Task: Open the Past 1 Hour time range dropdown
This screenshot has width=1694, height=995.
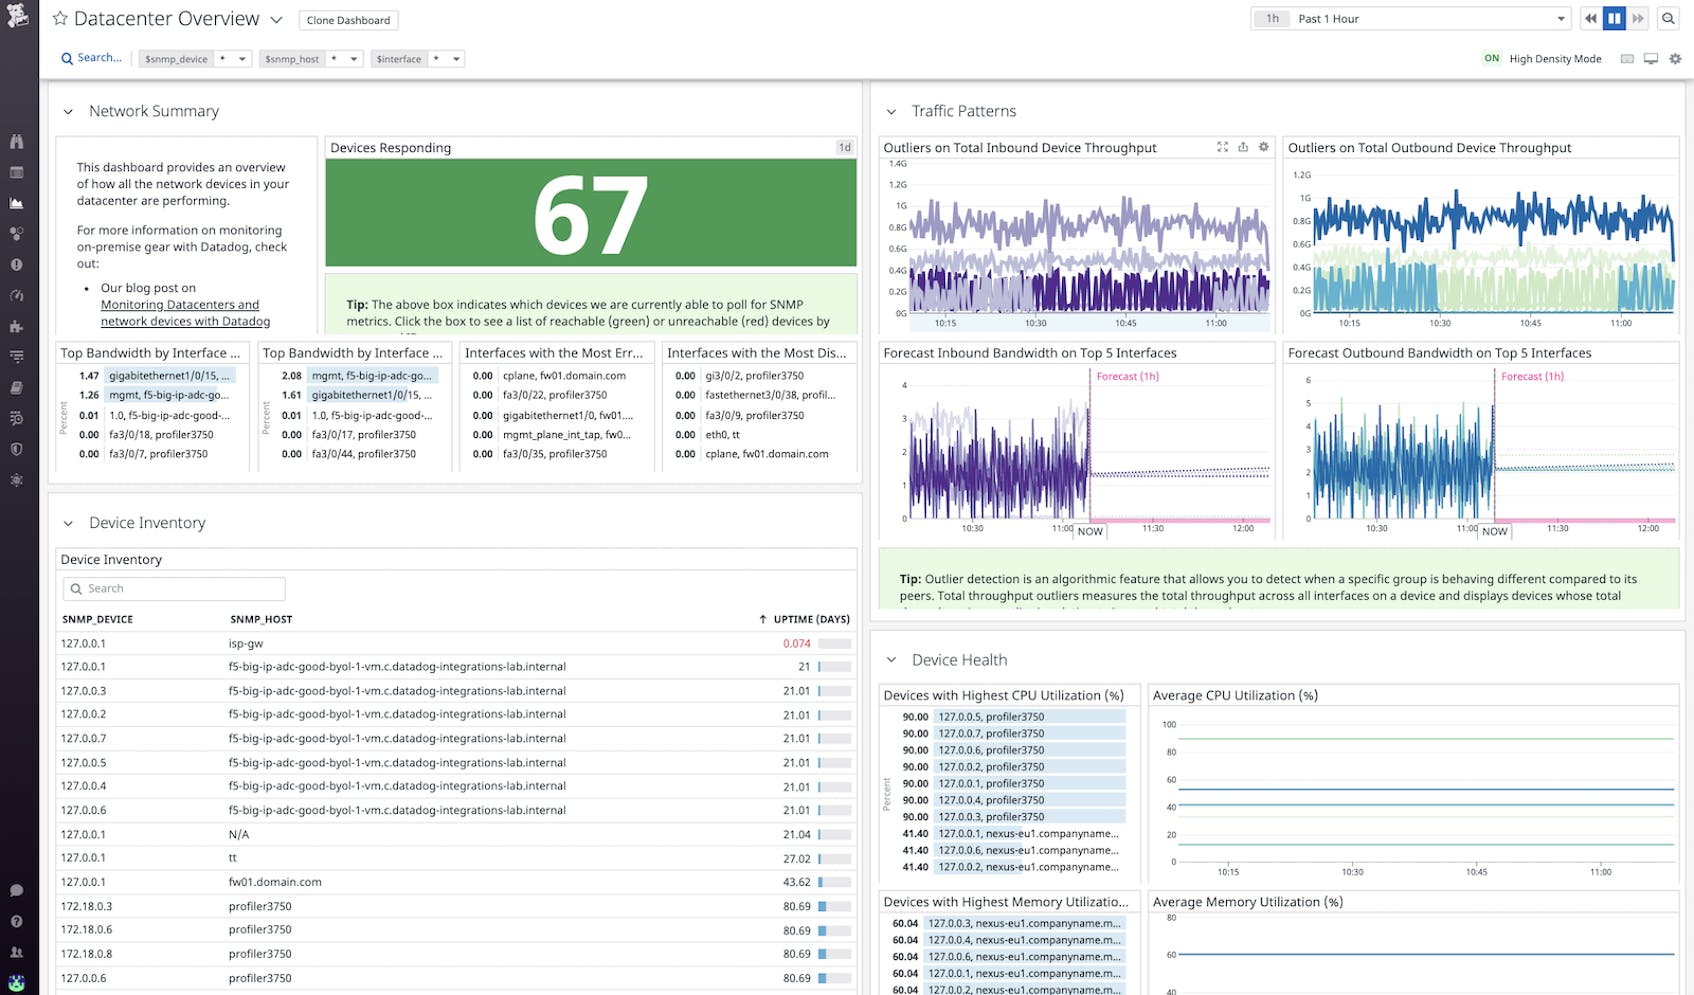Action: click(x=1408, y=18)
